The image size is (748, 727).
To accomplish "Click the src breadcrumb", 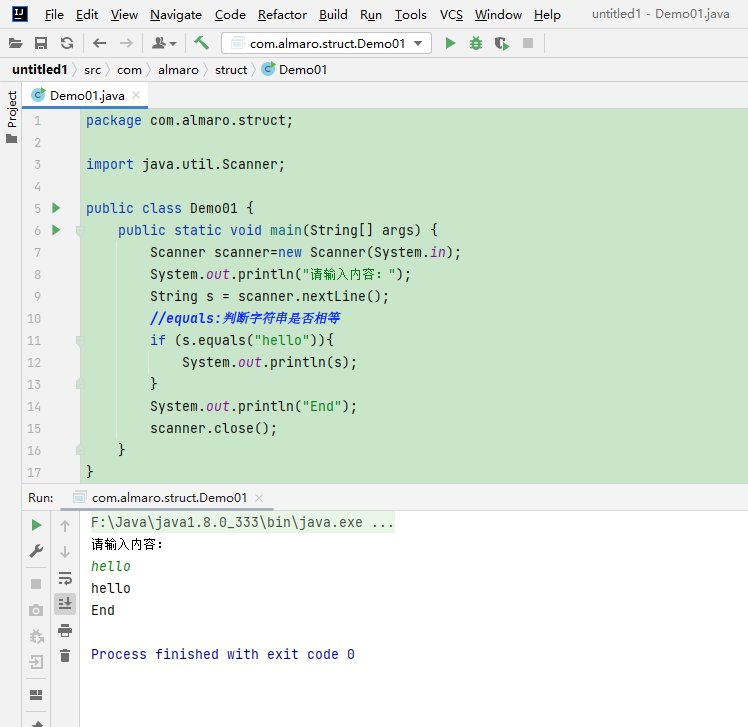I will click(93, 70).
